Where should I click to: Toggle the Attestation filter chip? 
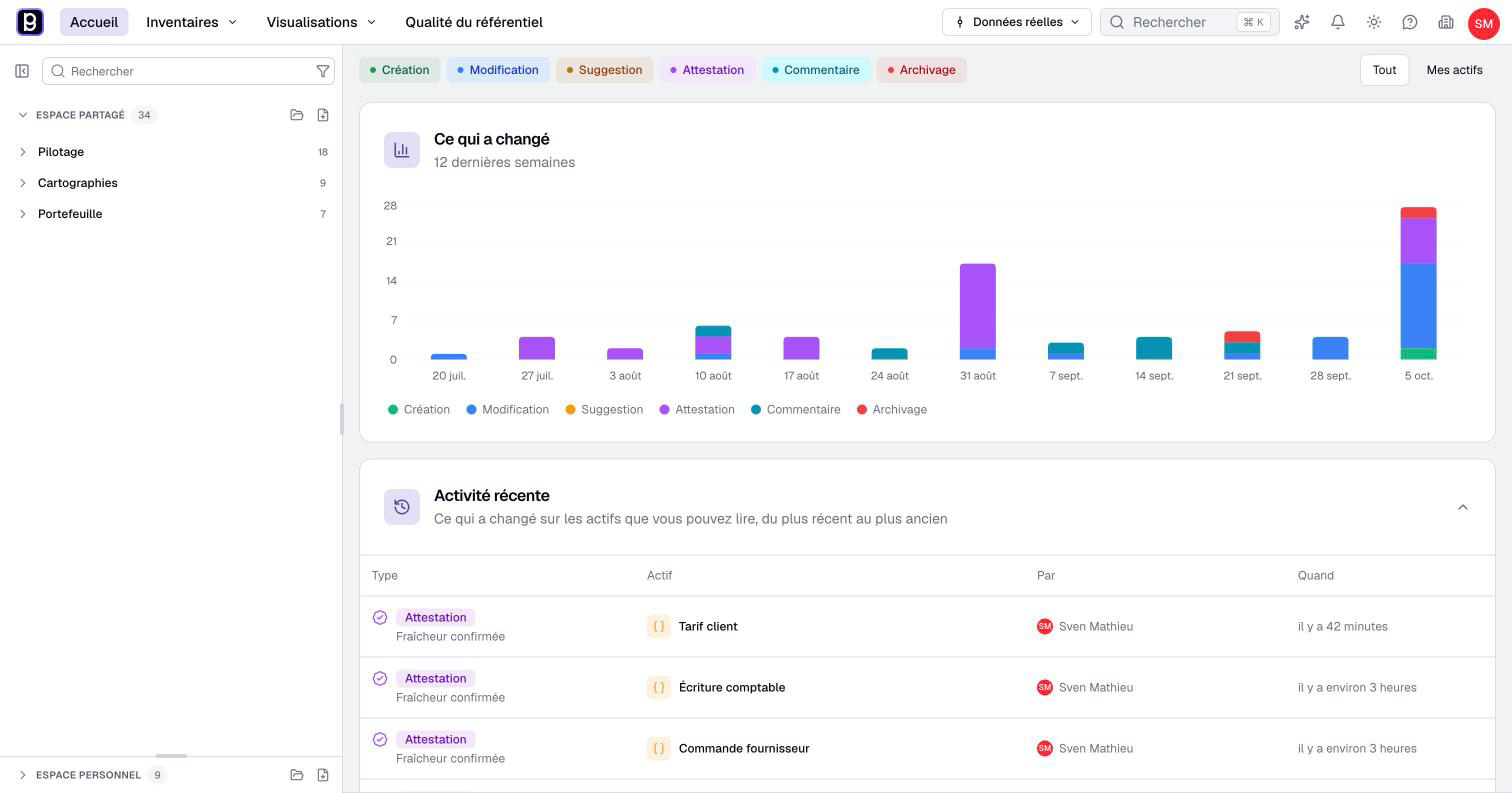[707, 70]
